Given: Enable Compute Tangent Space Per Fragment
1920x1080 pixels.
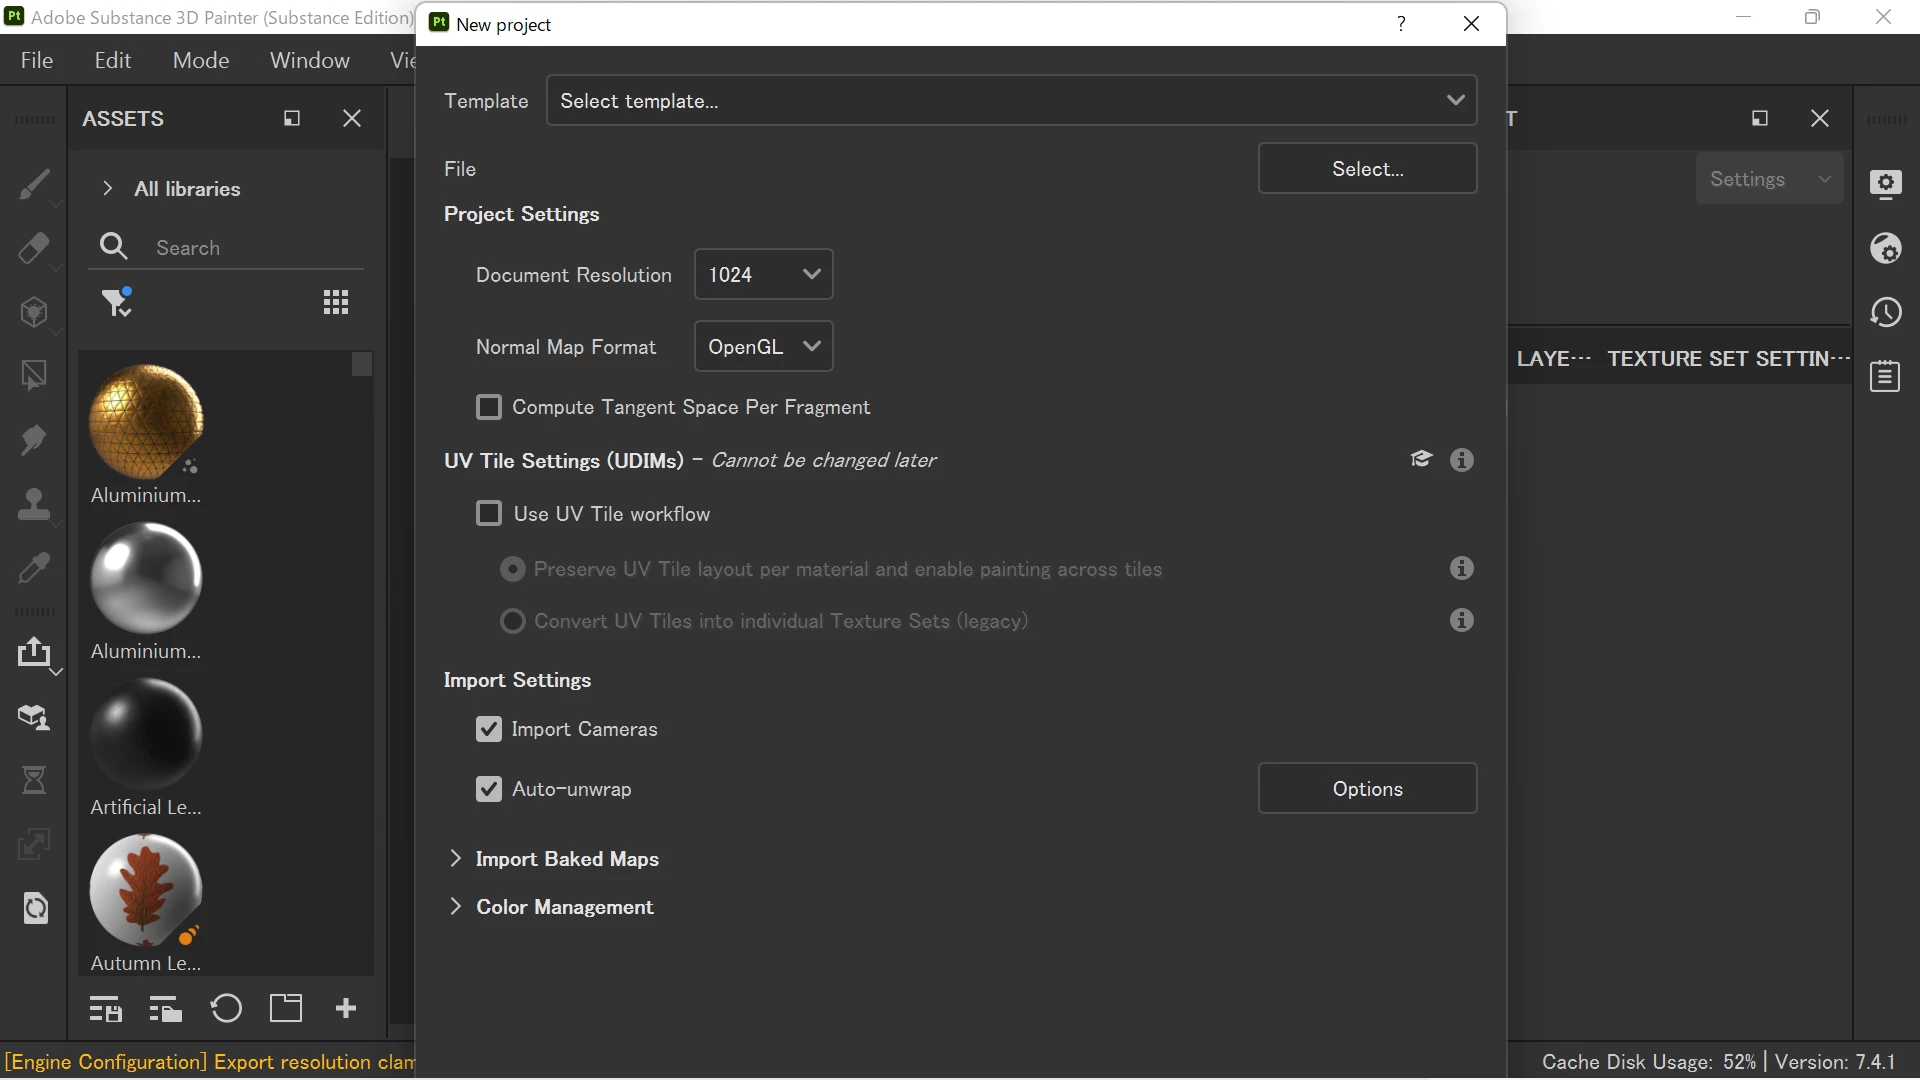Looking at the screenshot, I should tap(489, 407).
